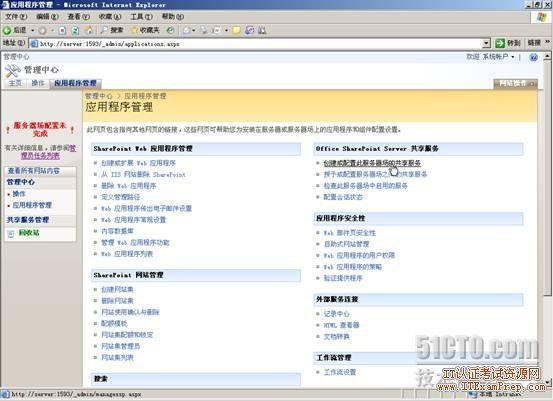The height and width of the screenshot is (401, 553).
Task: Open the 内容数据库 link
Action: point(117,231)
